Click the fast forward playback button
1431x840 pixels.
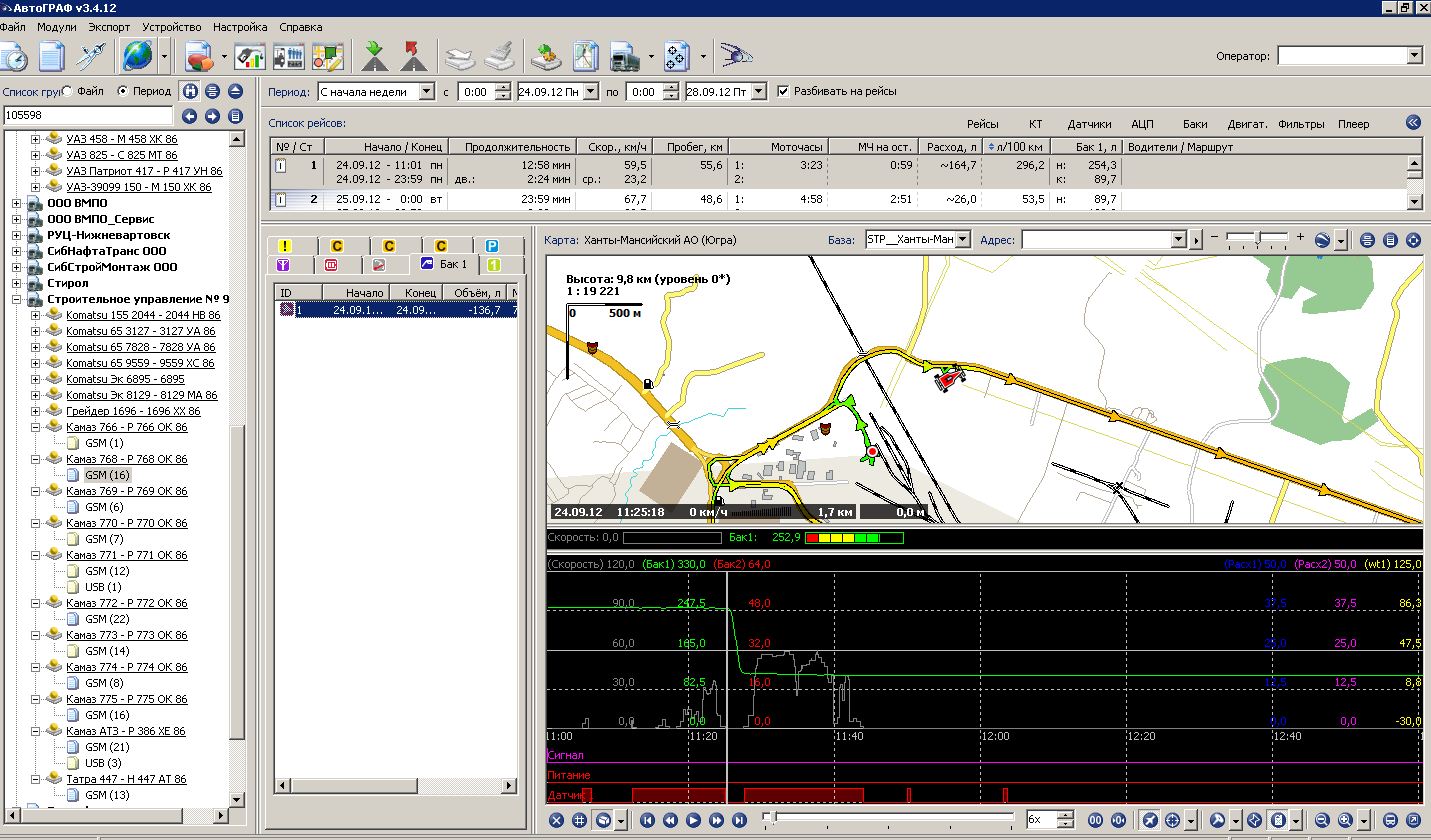(x=717, y=820)
